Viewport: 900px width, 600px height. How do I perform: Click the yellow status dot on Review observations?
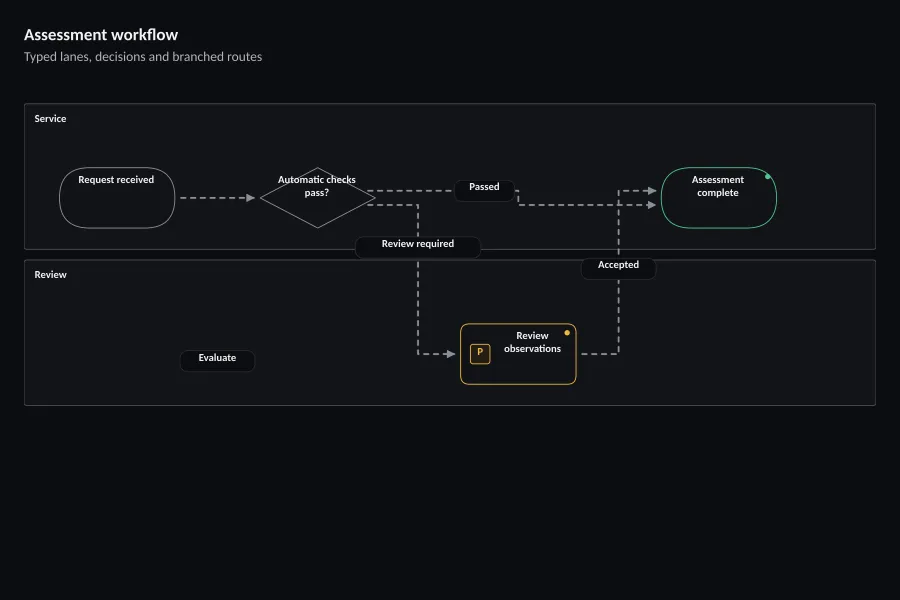click(567, 332)
